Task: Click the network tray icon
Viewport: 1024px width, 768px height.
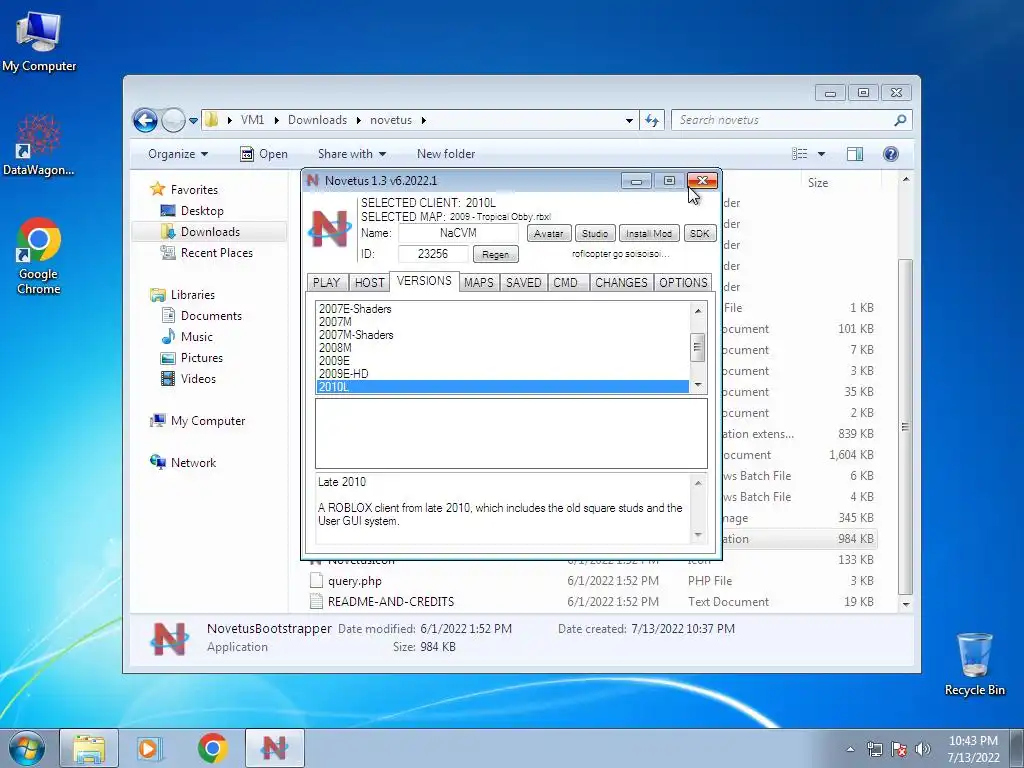Action: point(874,749)
